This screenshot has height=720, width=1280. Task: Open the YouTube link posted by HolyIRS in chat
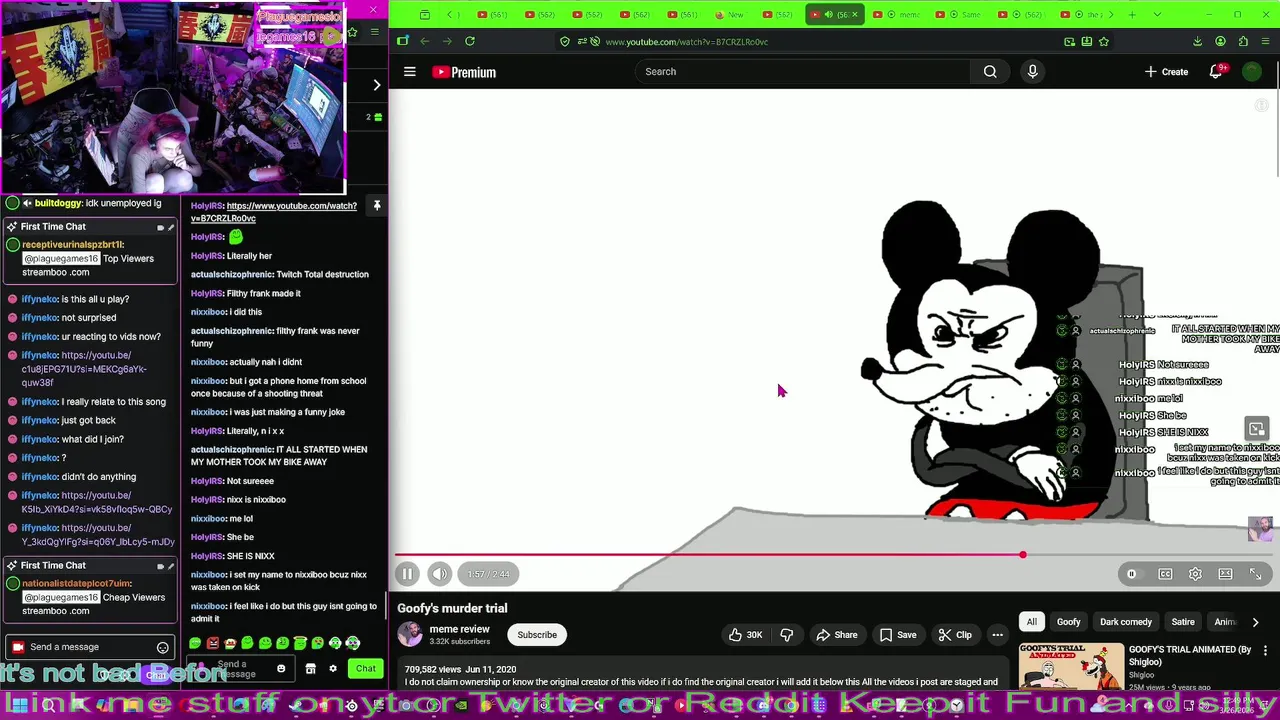tap(274, 212)
